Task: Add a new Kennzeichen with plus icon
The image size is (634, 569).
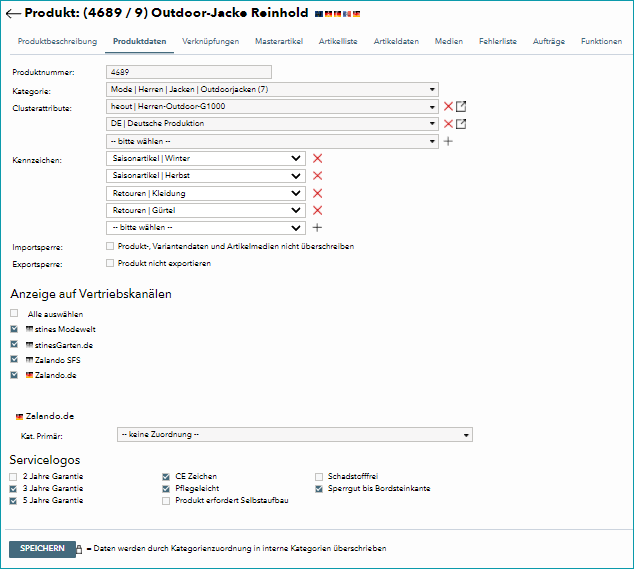Action: tap(317, 228)
